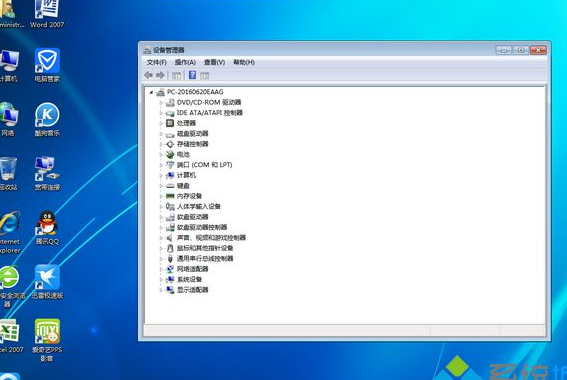Select the PC-20160620EAAG label
This screenshot has width=567, height=380.
pyautogui.click(x=195, y=92)
